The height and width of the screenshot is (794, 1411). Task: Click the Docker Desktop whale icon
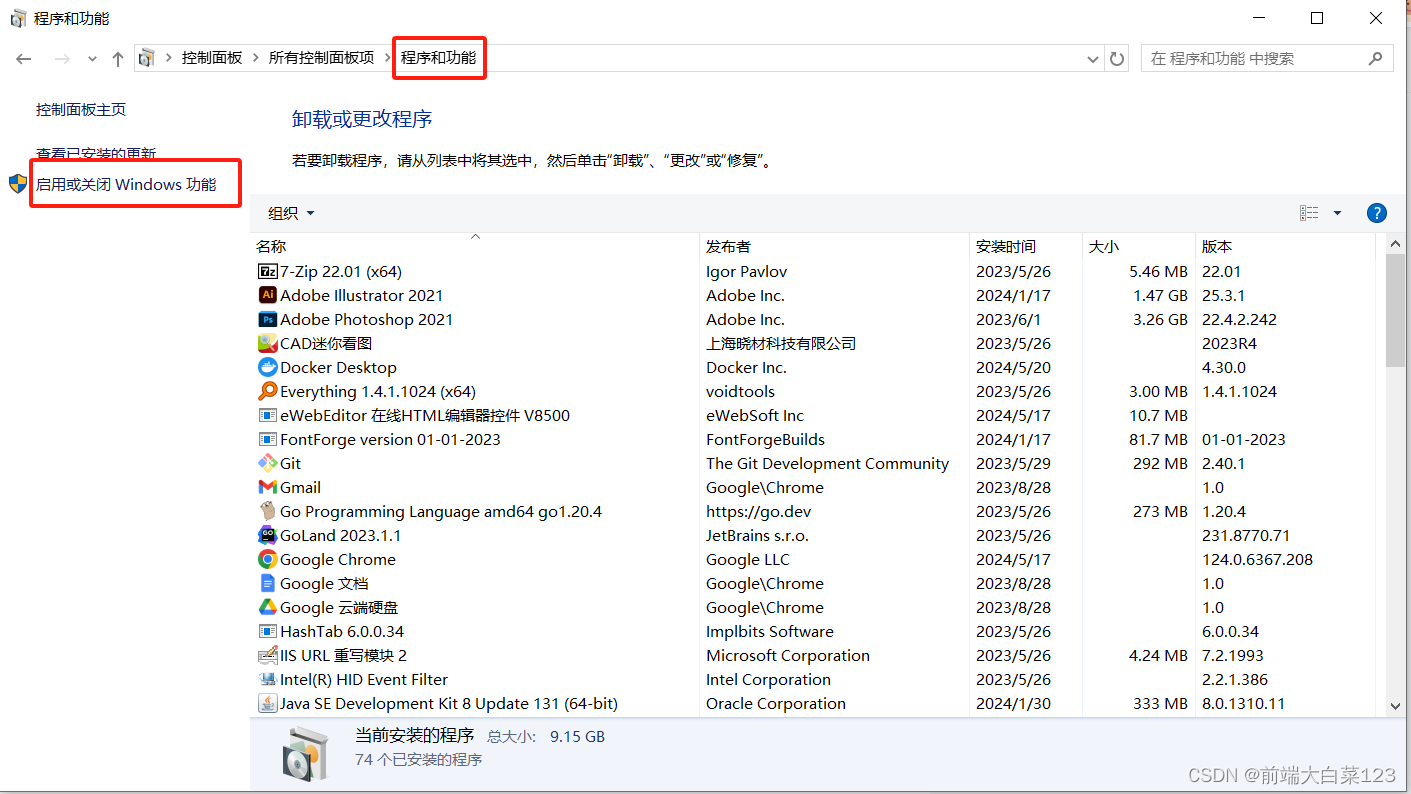pyautogui.click(x=267, y=367)
